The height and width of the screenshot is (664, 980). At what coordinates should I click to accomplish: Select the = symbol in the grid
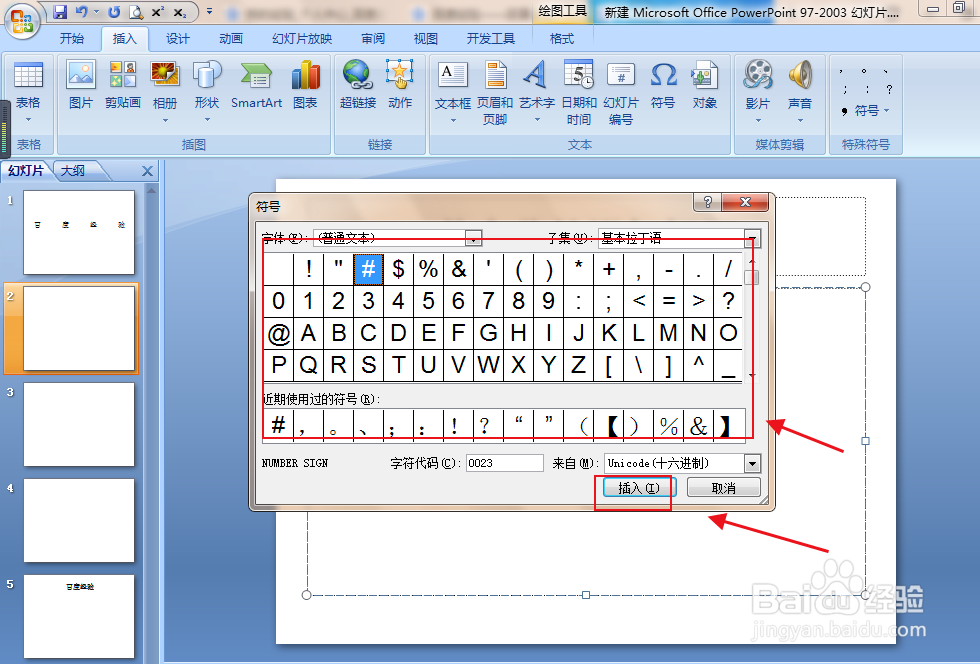click(668, 301)
